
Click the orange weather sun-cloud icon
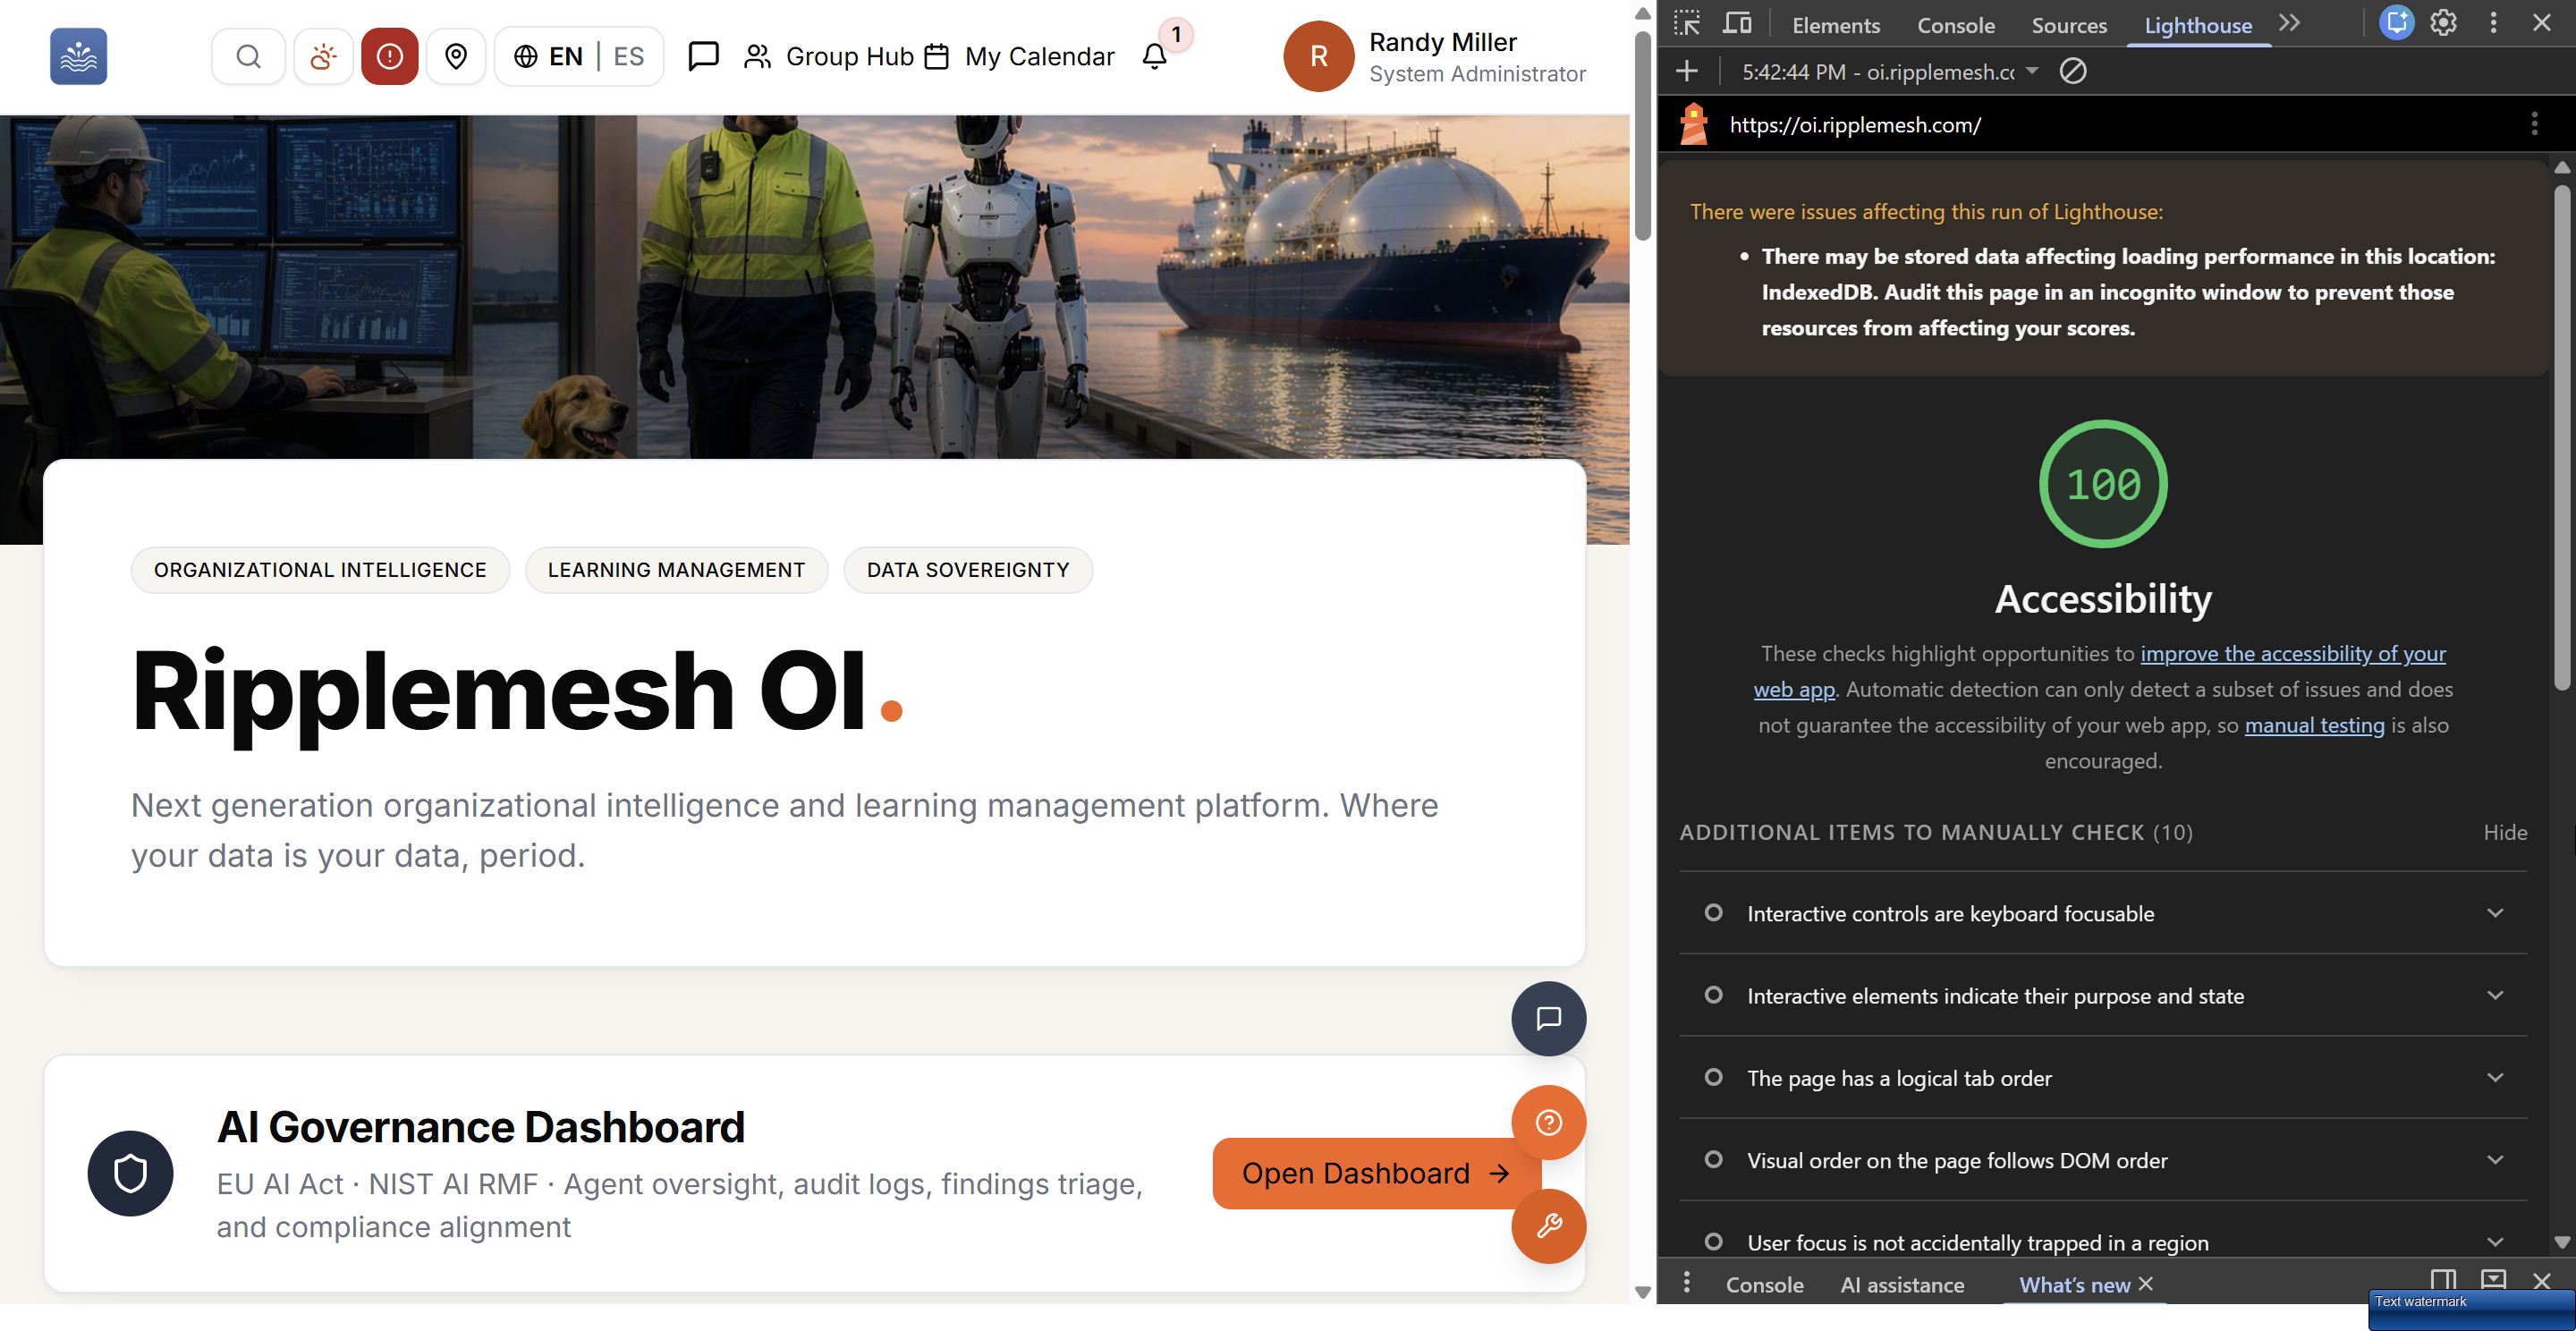[x=322, y=56]
